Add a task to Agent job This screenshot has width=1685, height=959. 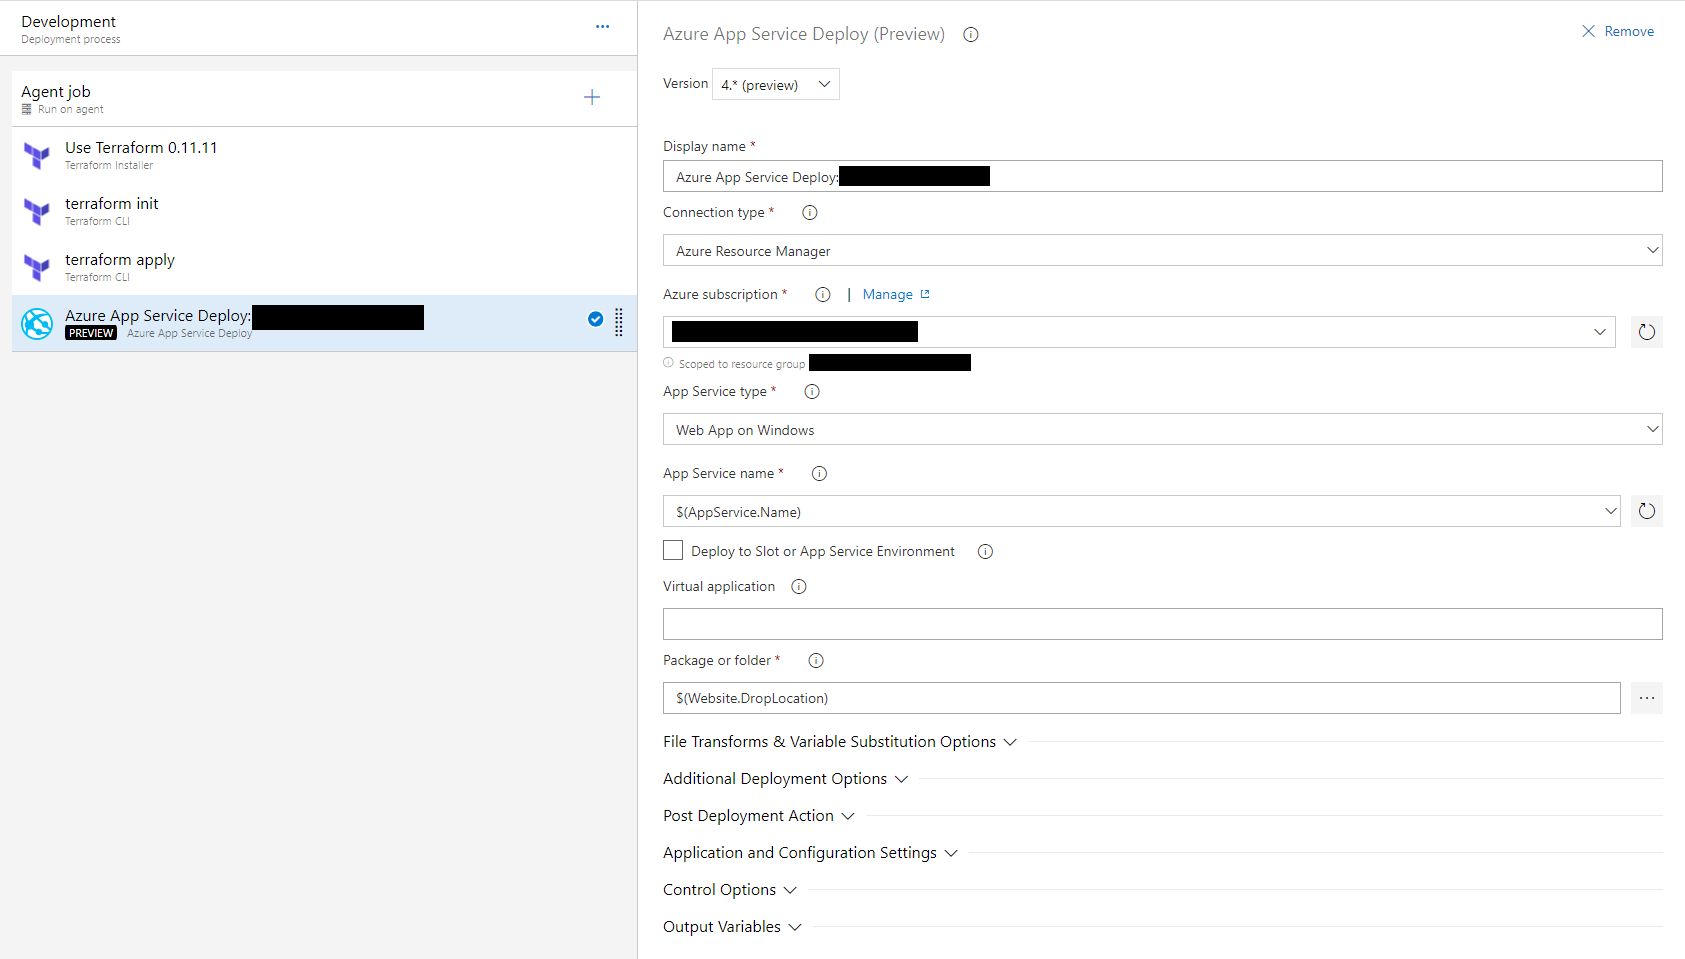click(x=592, y=97)
